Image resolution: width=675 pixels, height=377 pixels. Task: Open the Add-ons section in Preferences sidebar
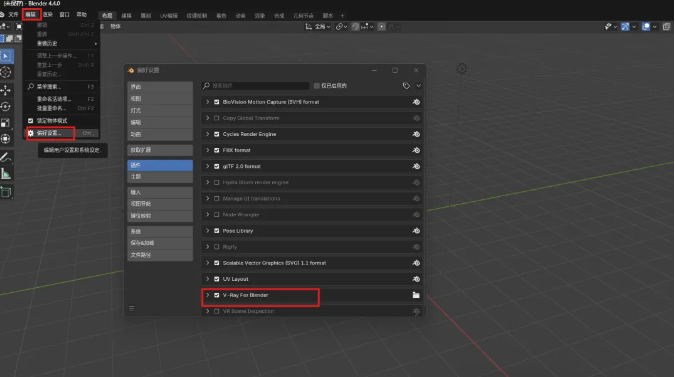[x=160, y=165]
